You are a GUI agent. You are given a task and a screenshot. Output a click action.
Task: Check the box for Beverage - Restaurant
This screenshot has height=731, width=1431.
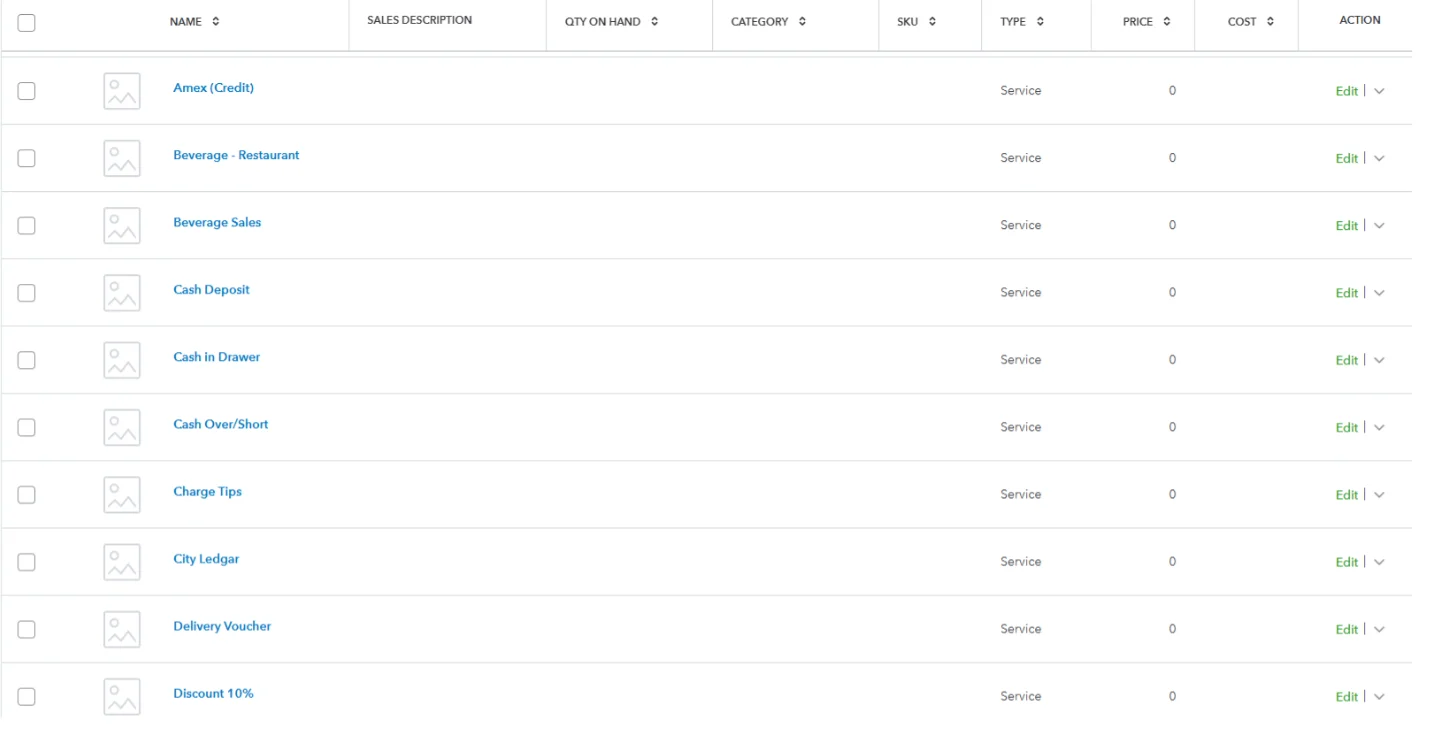click(x=27, y=158)
